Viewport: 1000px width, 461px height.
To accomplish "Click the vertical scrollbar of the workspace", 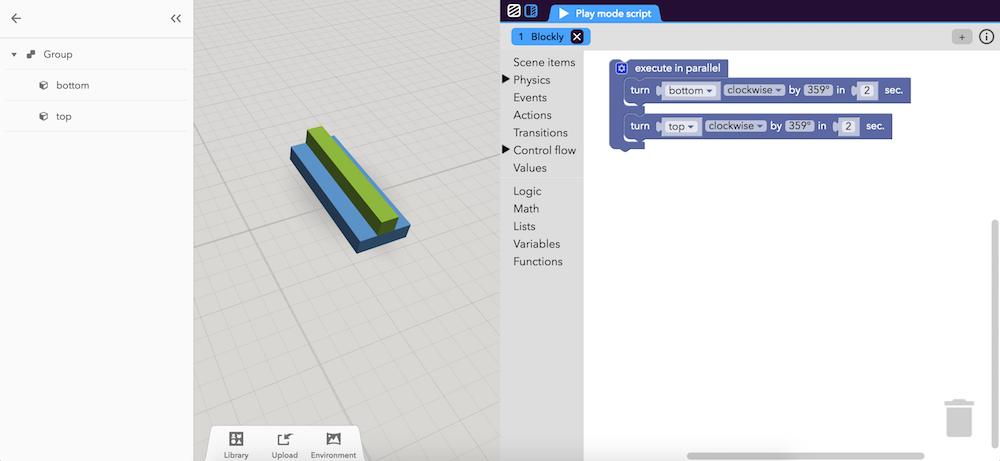I will 995,333.
